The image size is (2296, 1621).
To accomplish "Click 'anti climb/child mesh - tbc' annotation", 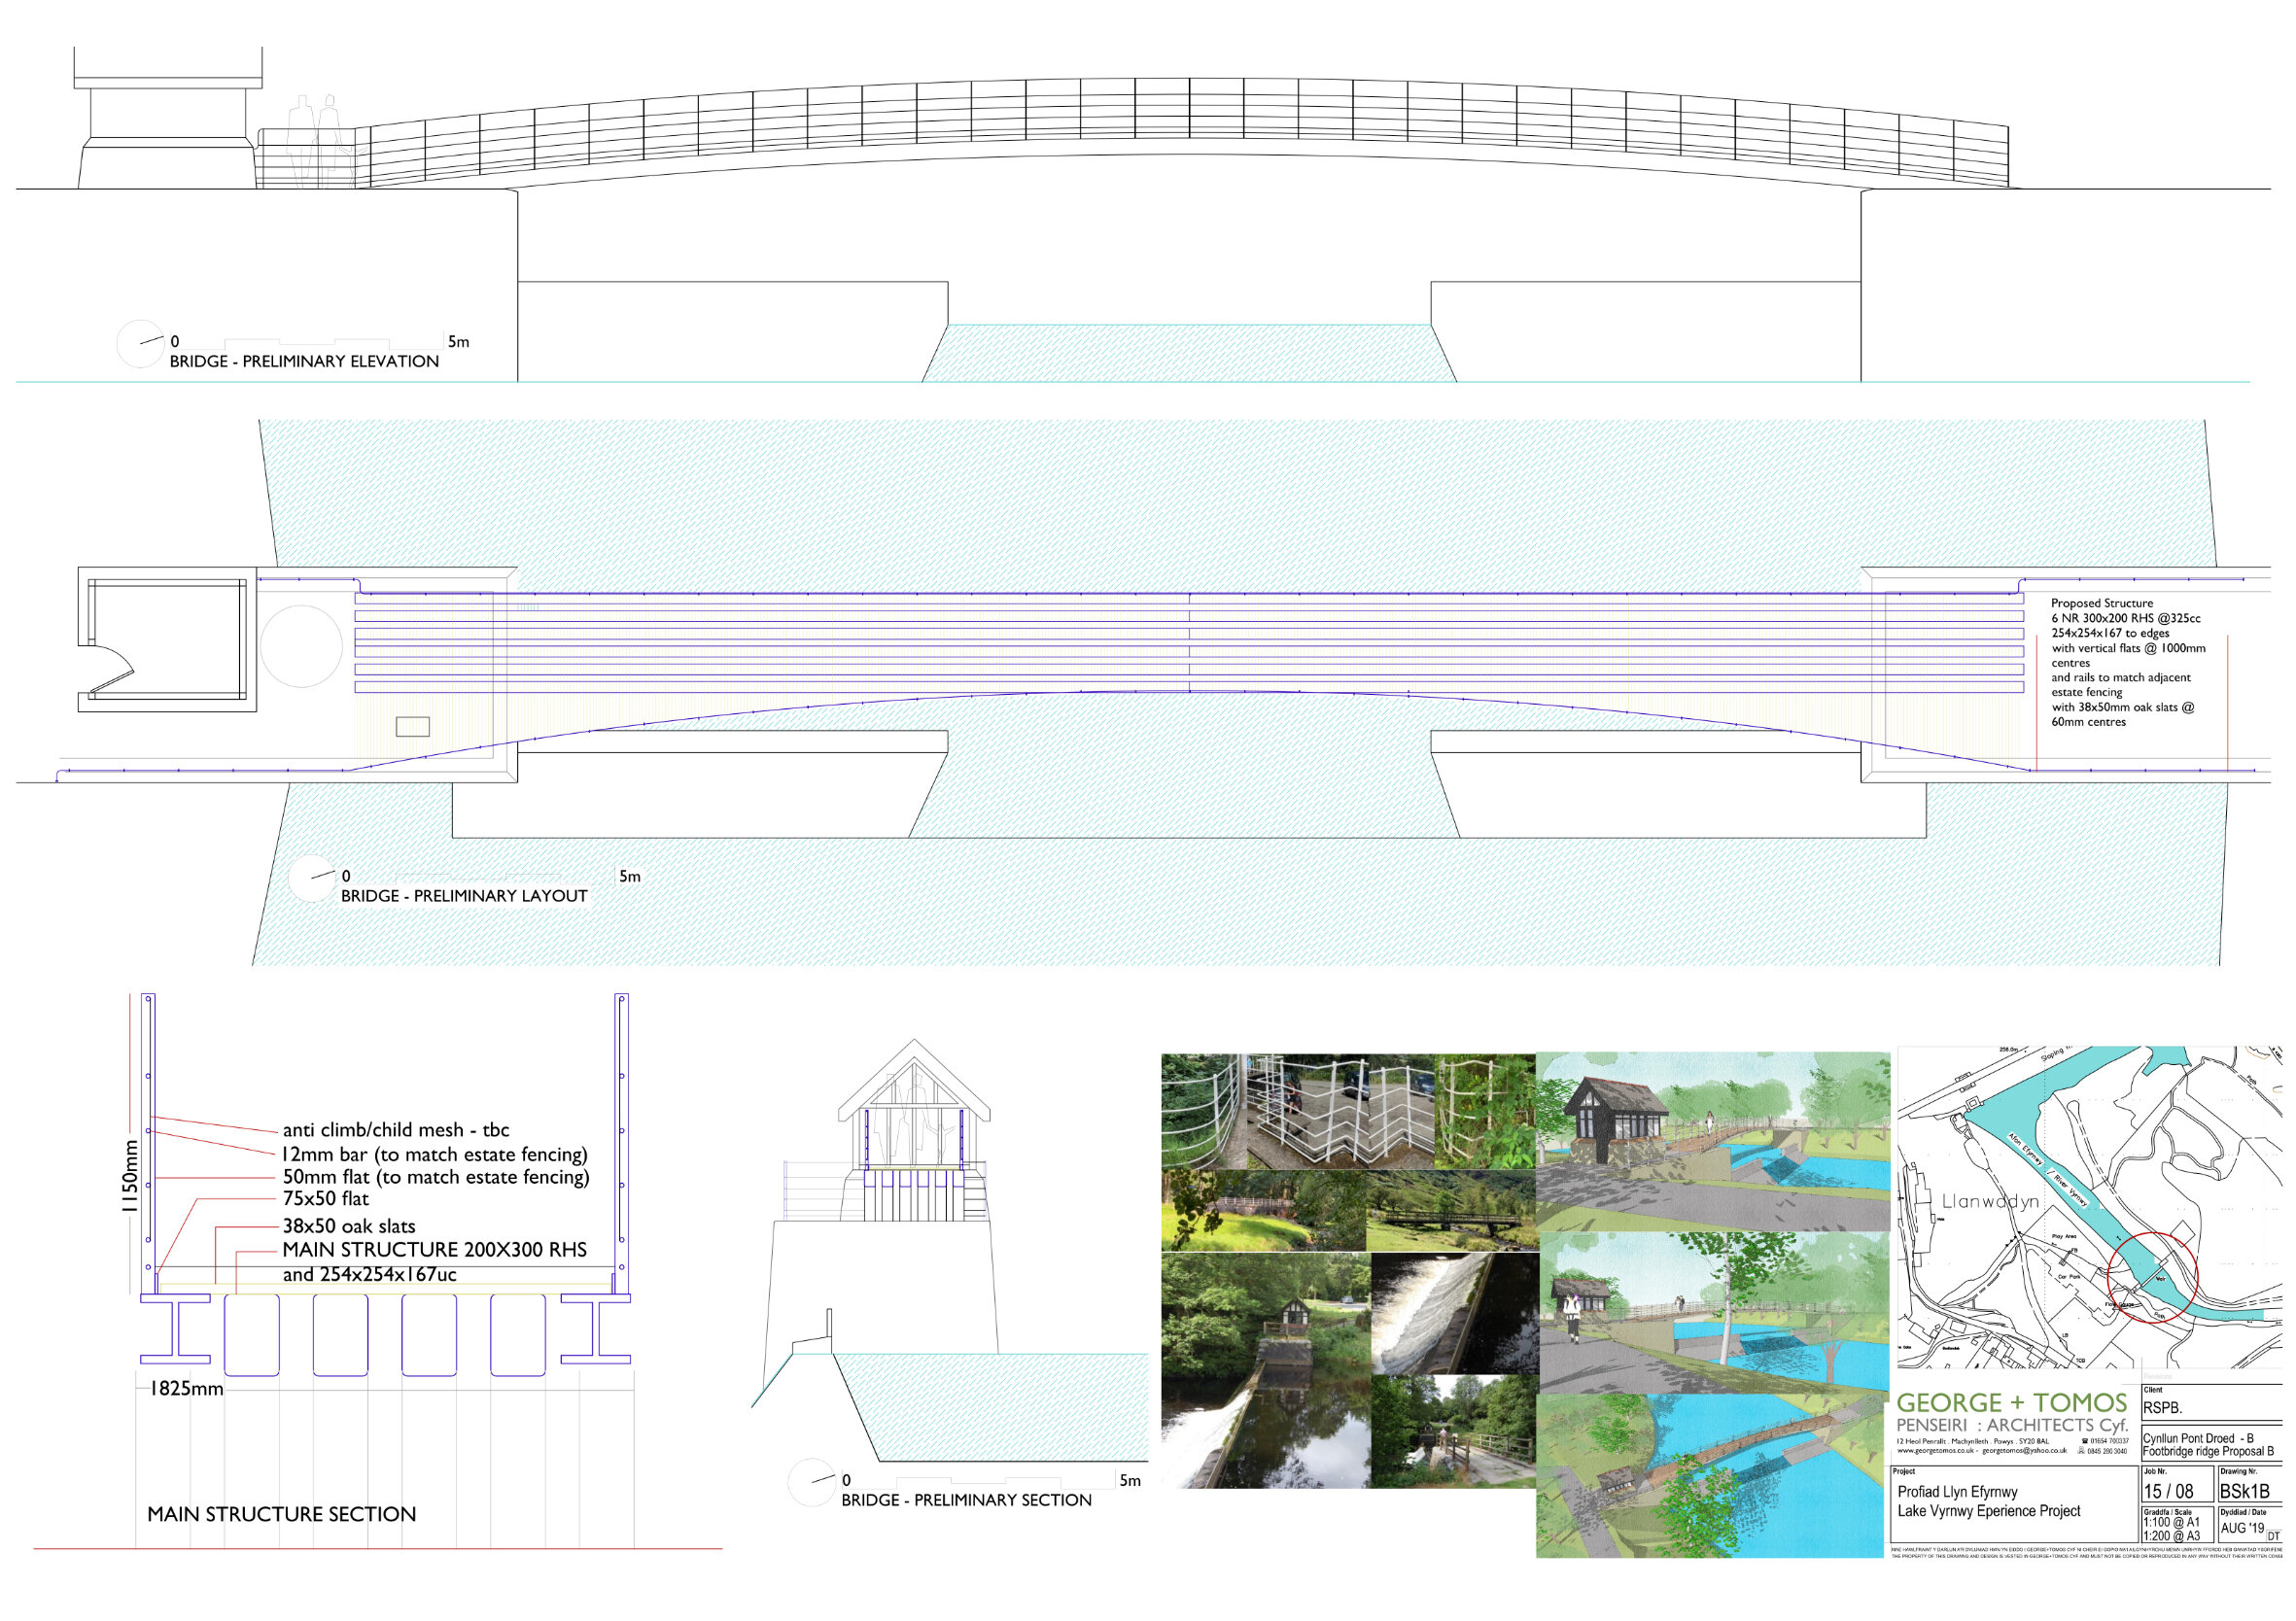I will (395, 1130).
